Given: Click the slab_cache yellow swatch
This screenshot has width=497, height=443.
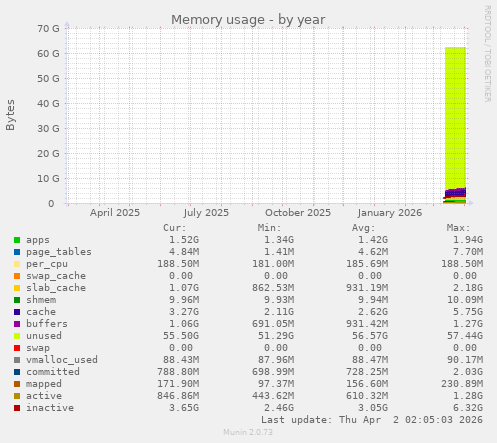Looking at the screenshot, I should click(x=17, y=288).
